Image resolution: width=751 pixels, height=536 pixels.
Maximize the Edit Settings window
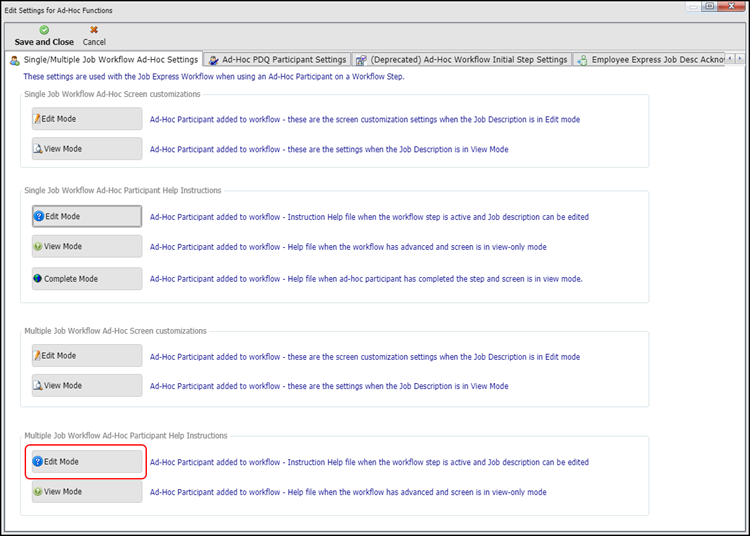click(710, 6)
